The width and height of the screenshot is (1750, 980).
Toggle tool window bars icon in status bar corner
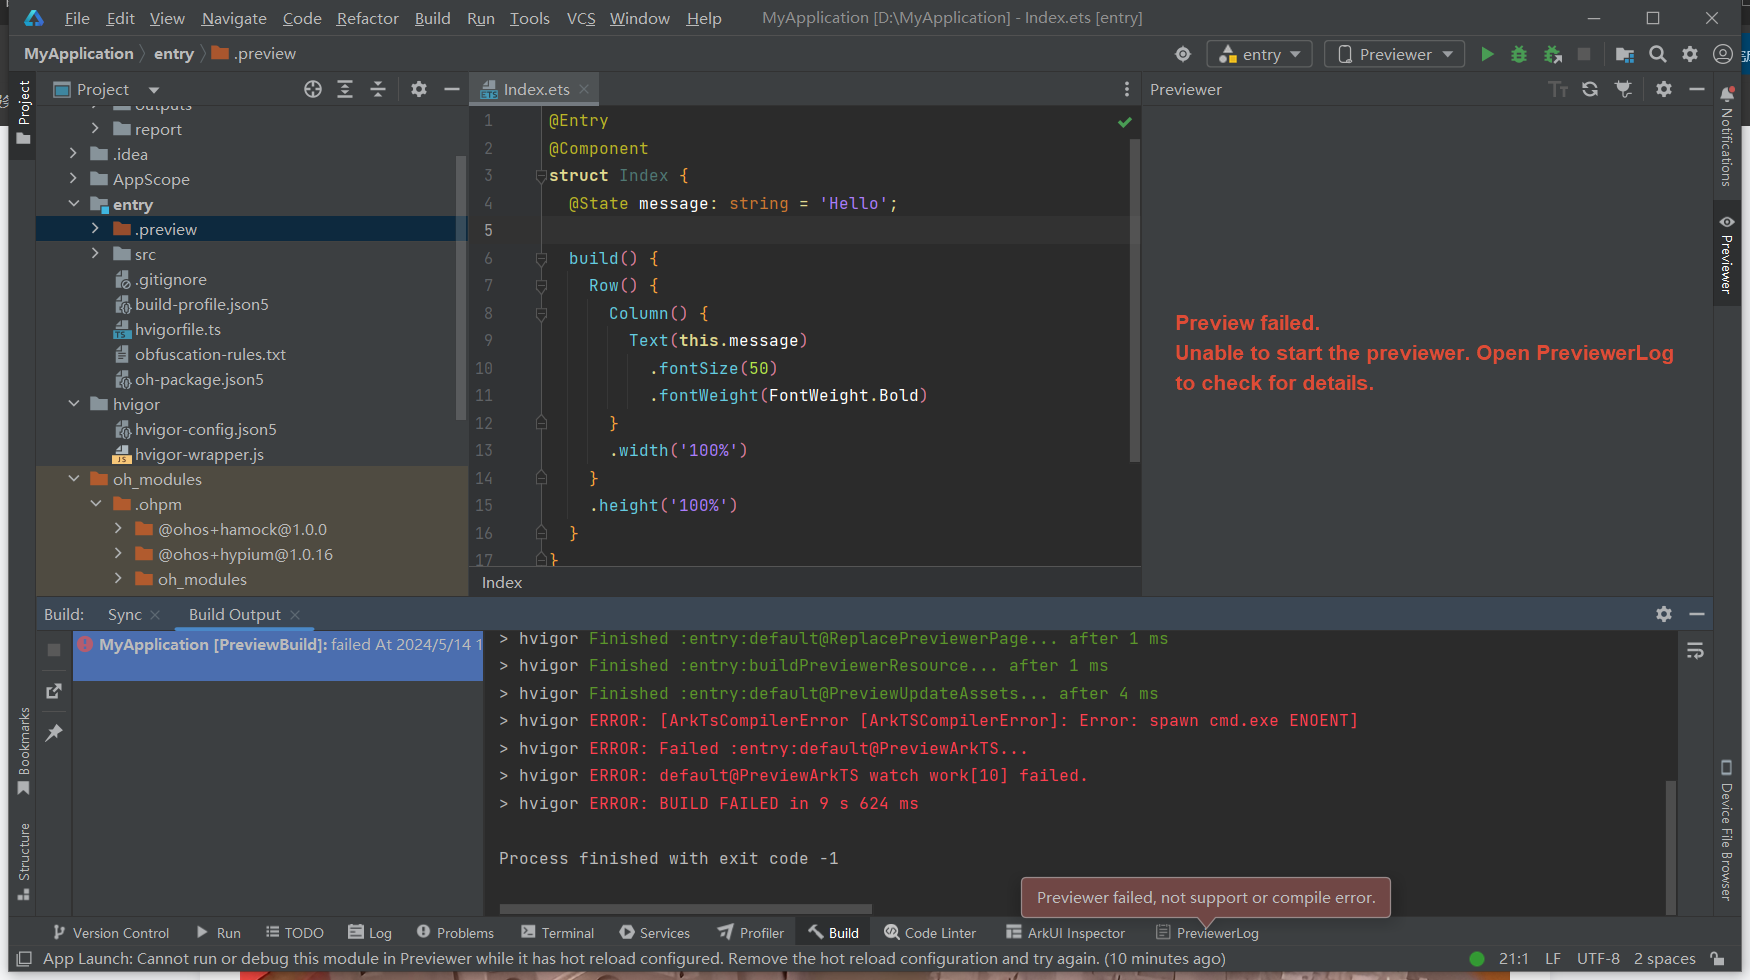[25, 958]
